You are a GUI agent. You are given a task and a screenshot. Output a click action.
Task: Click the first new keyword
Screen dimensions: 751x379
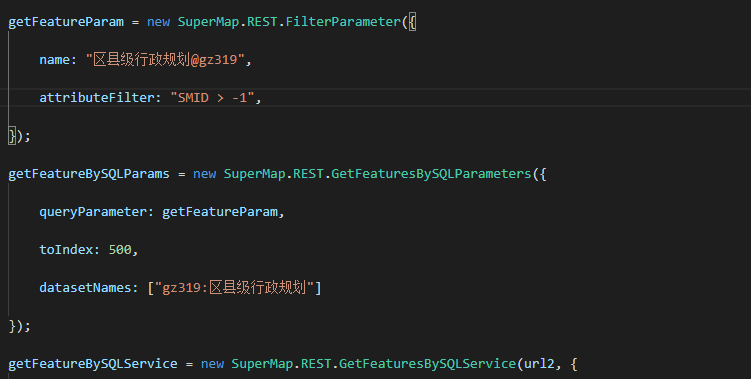click(159, 22)
